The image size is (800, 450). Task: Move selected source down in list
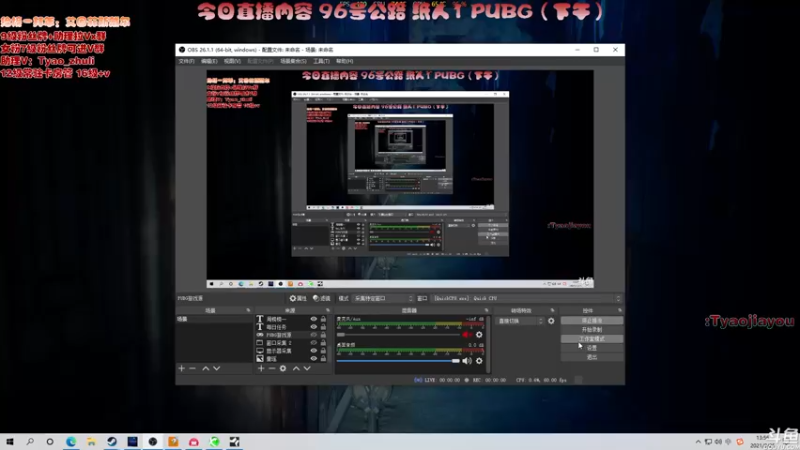coord(307,368)
